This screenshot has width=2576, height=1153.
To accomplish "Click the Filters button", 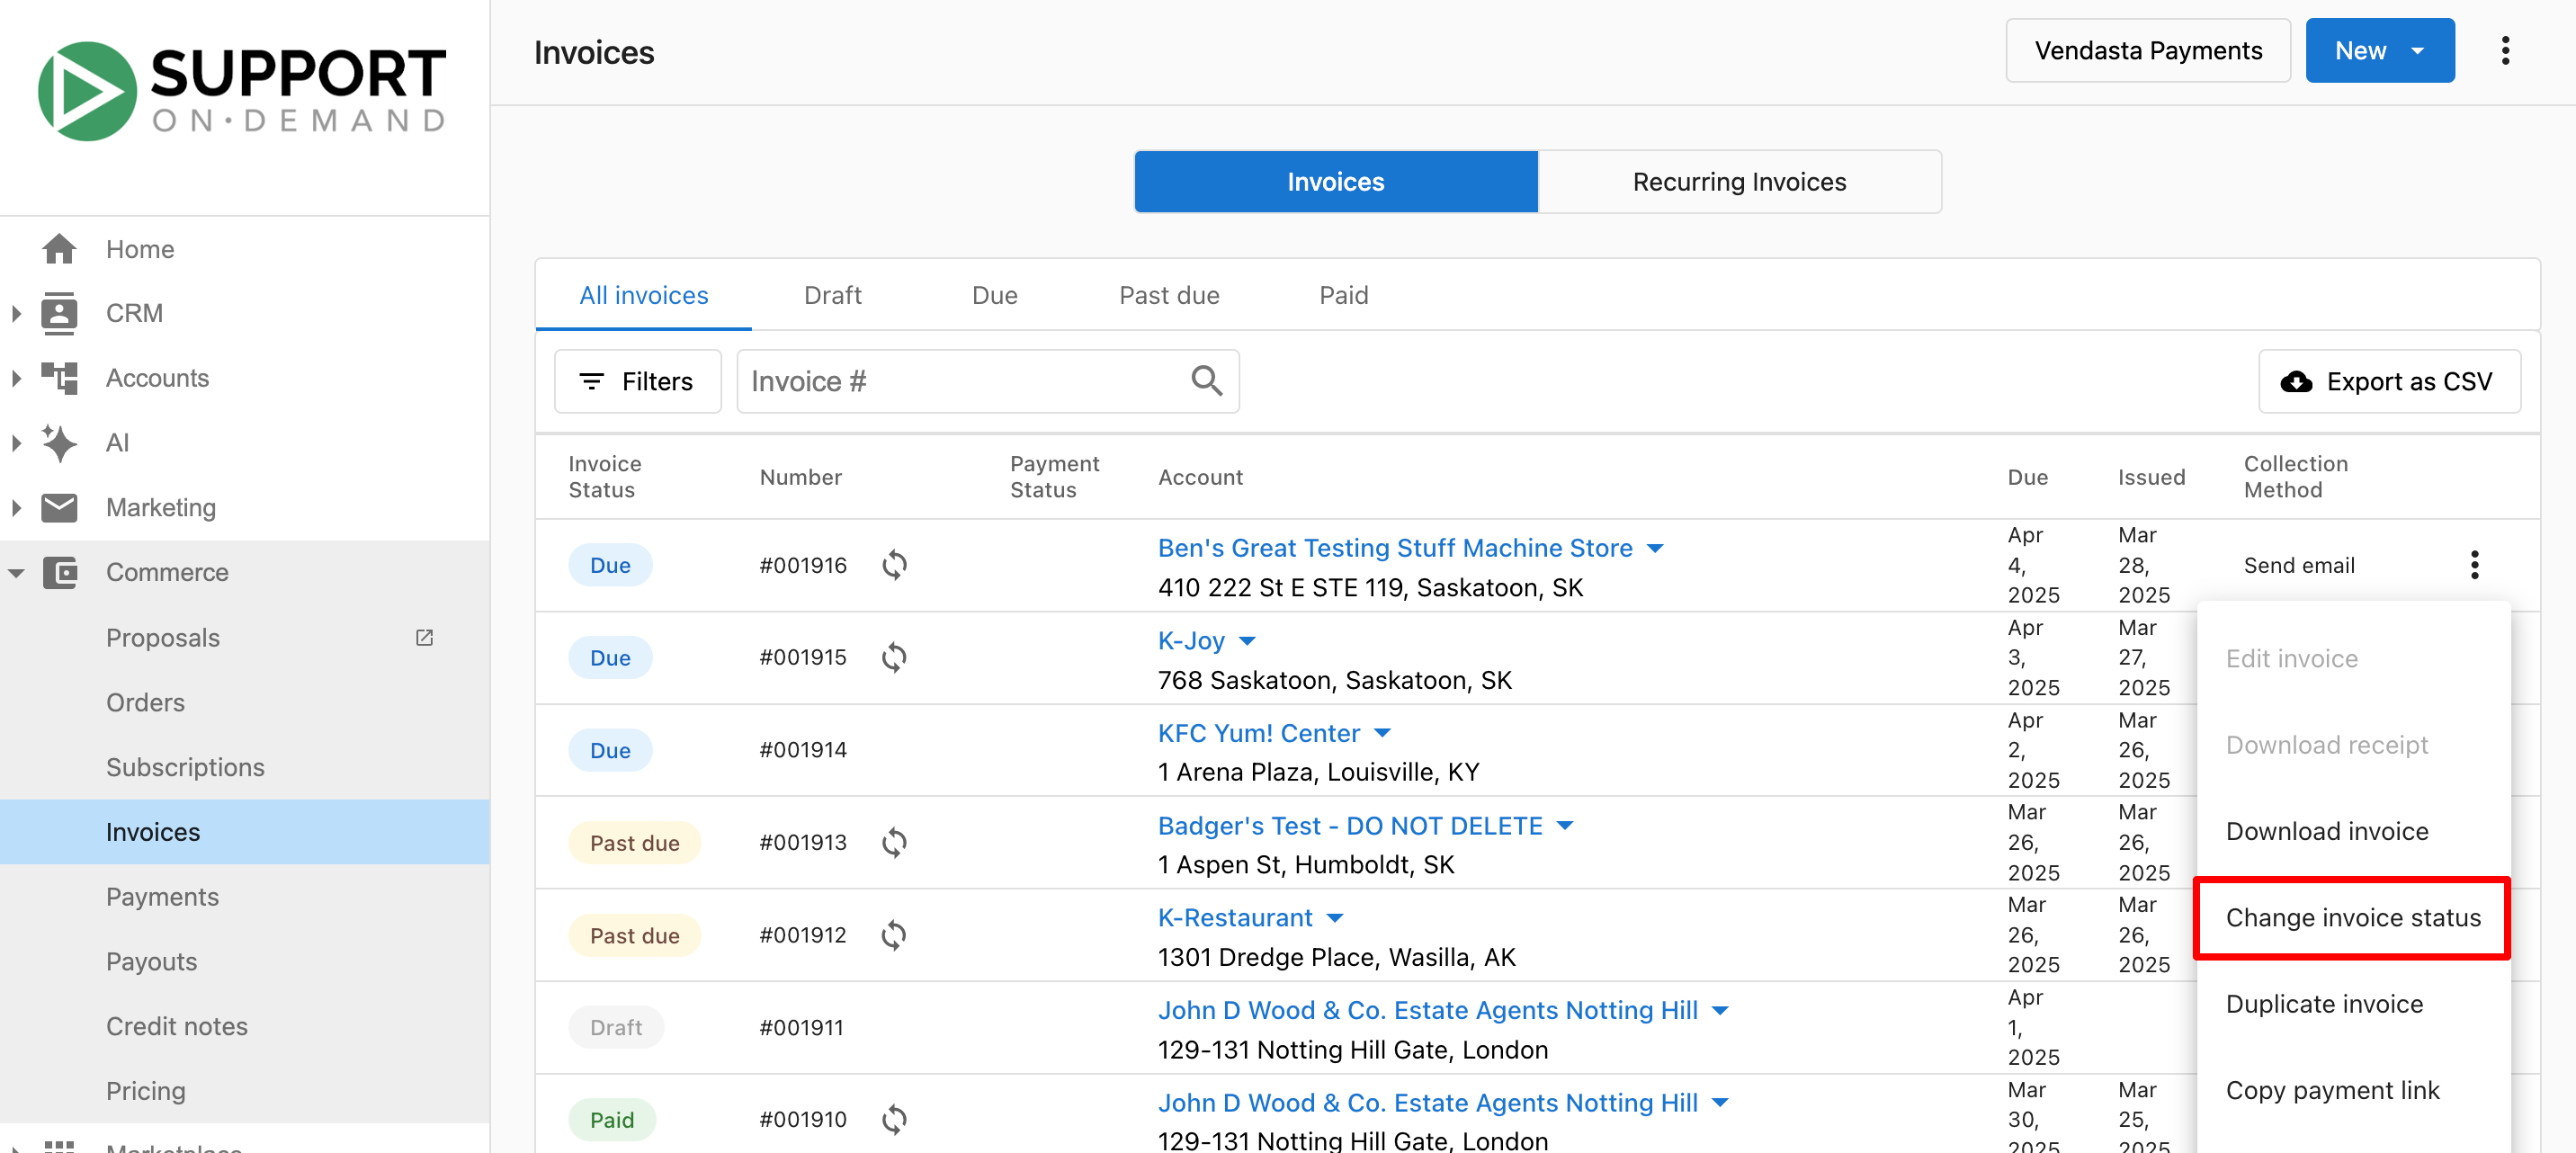I will (637, 381).
